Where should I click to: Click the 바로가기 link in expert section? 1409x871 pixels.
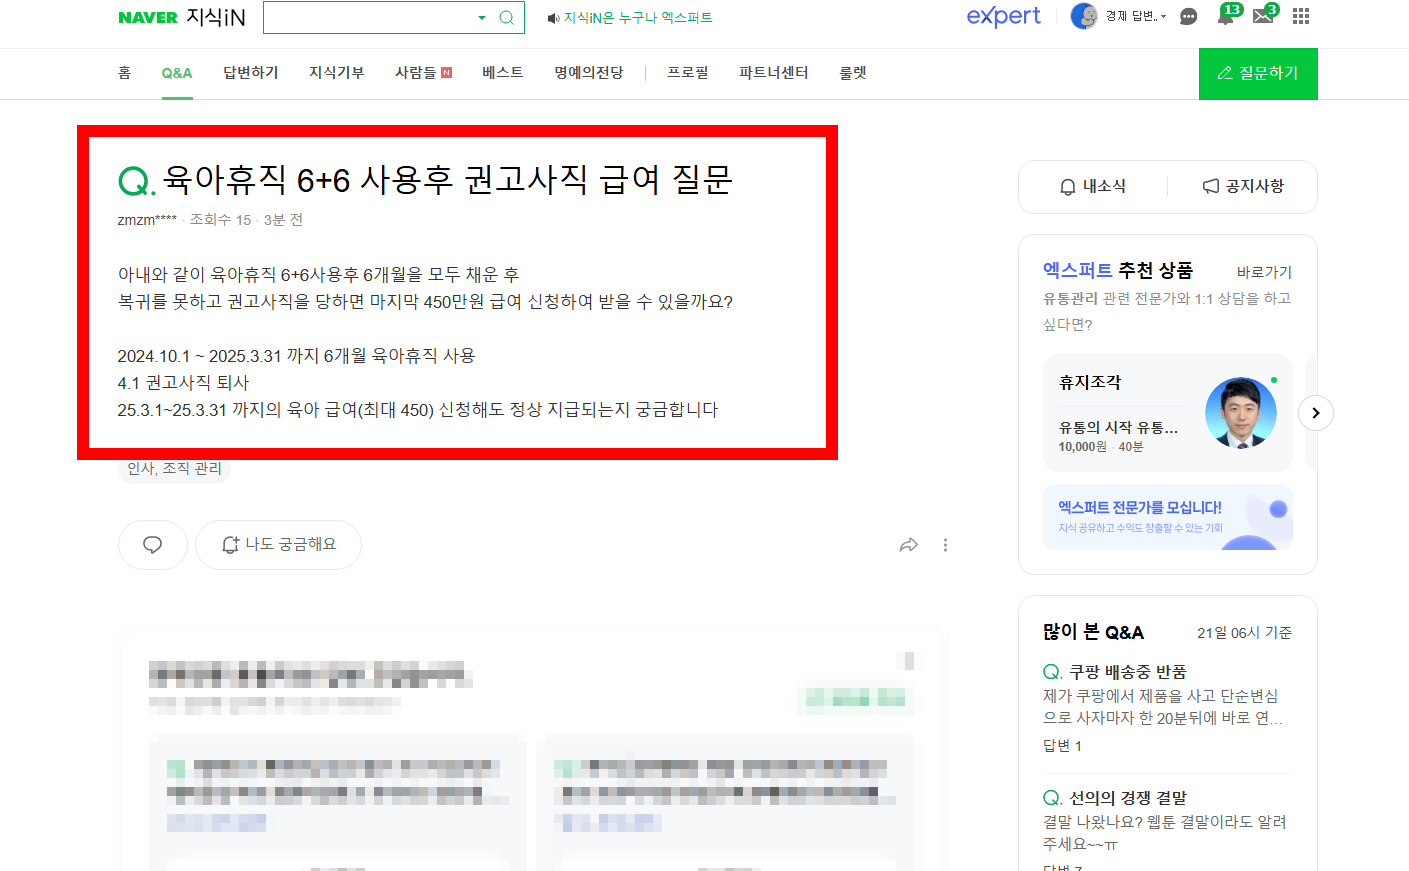pyautogui.click(x=1264, y=272)
